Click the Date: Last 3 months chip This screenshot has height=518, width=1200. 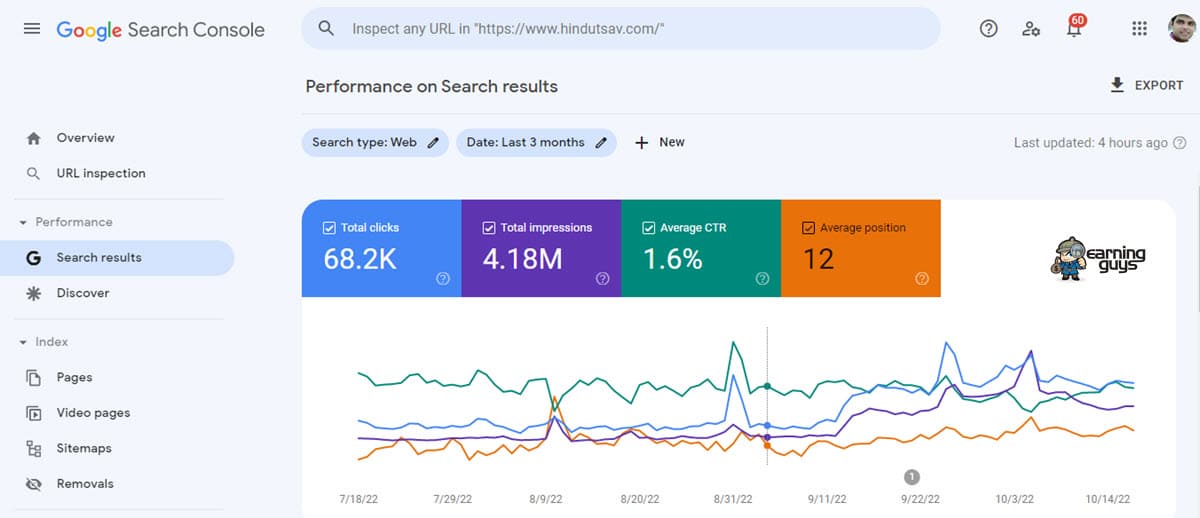[536, 142]
